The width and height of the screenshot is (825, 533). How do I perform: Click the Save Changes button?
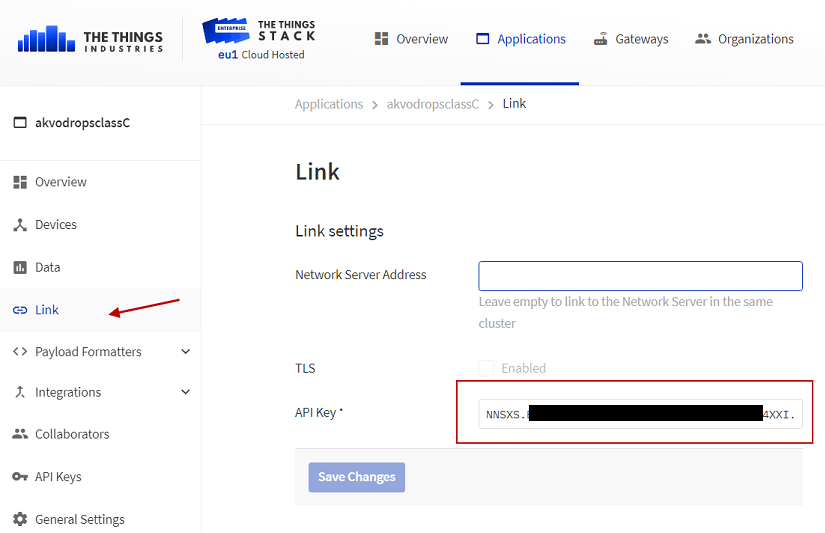click(357, 477)
